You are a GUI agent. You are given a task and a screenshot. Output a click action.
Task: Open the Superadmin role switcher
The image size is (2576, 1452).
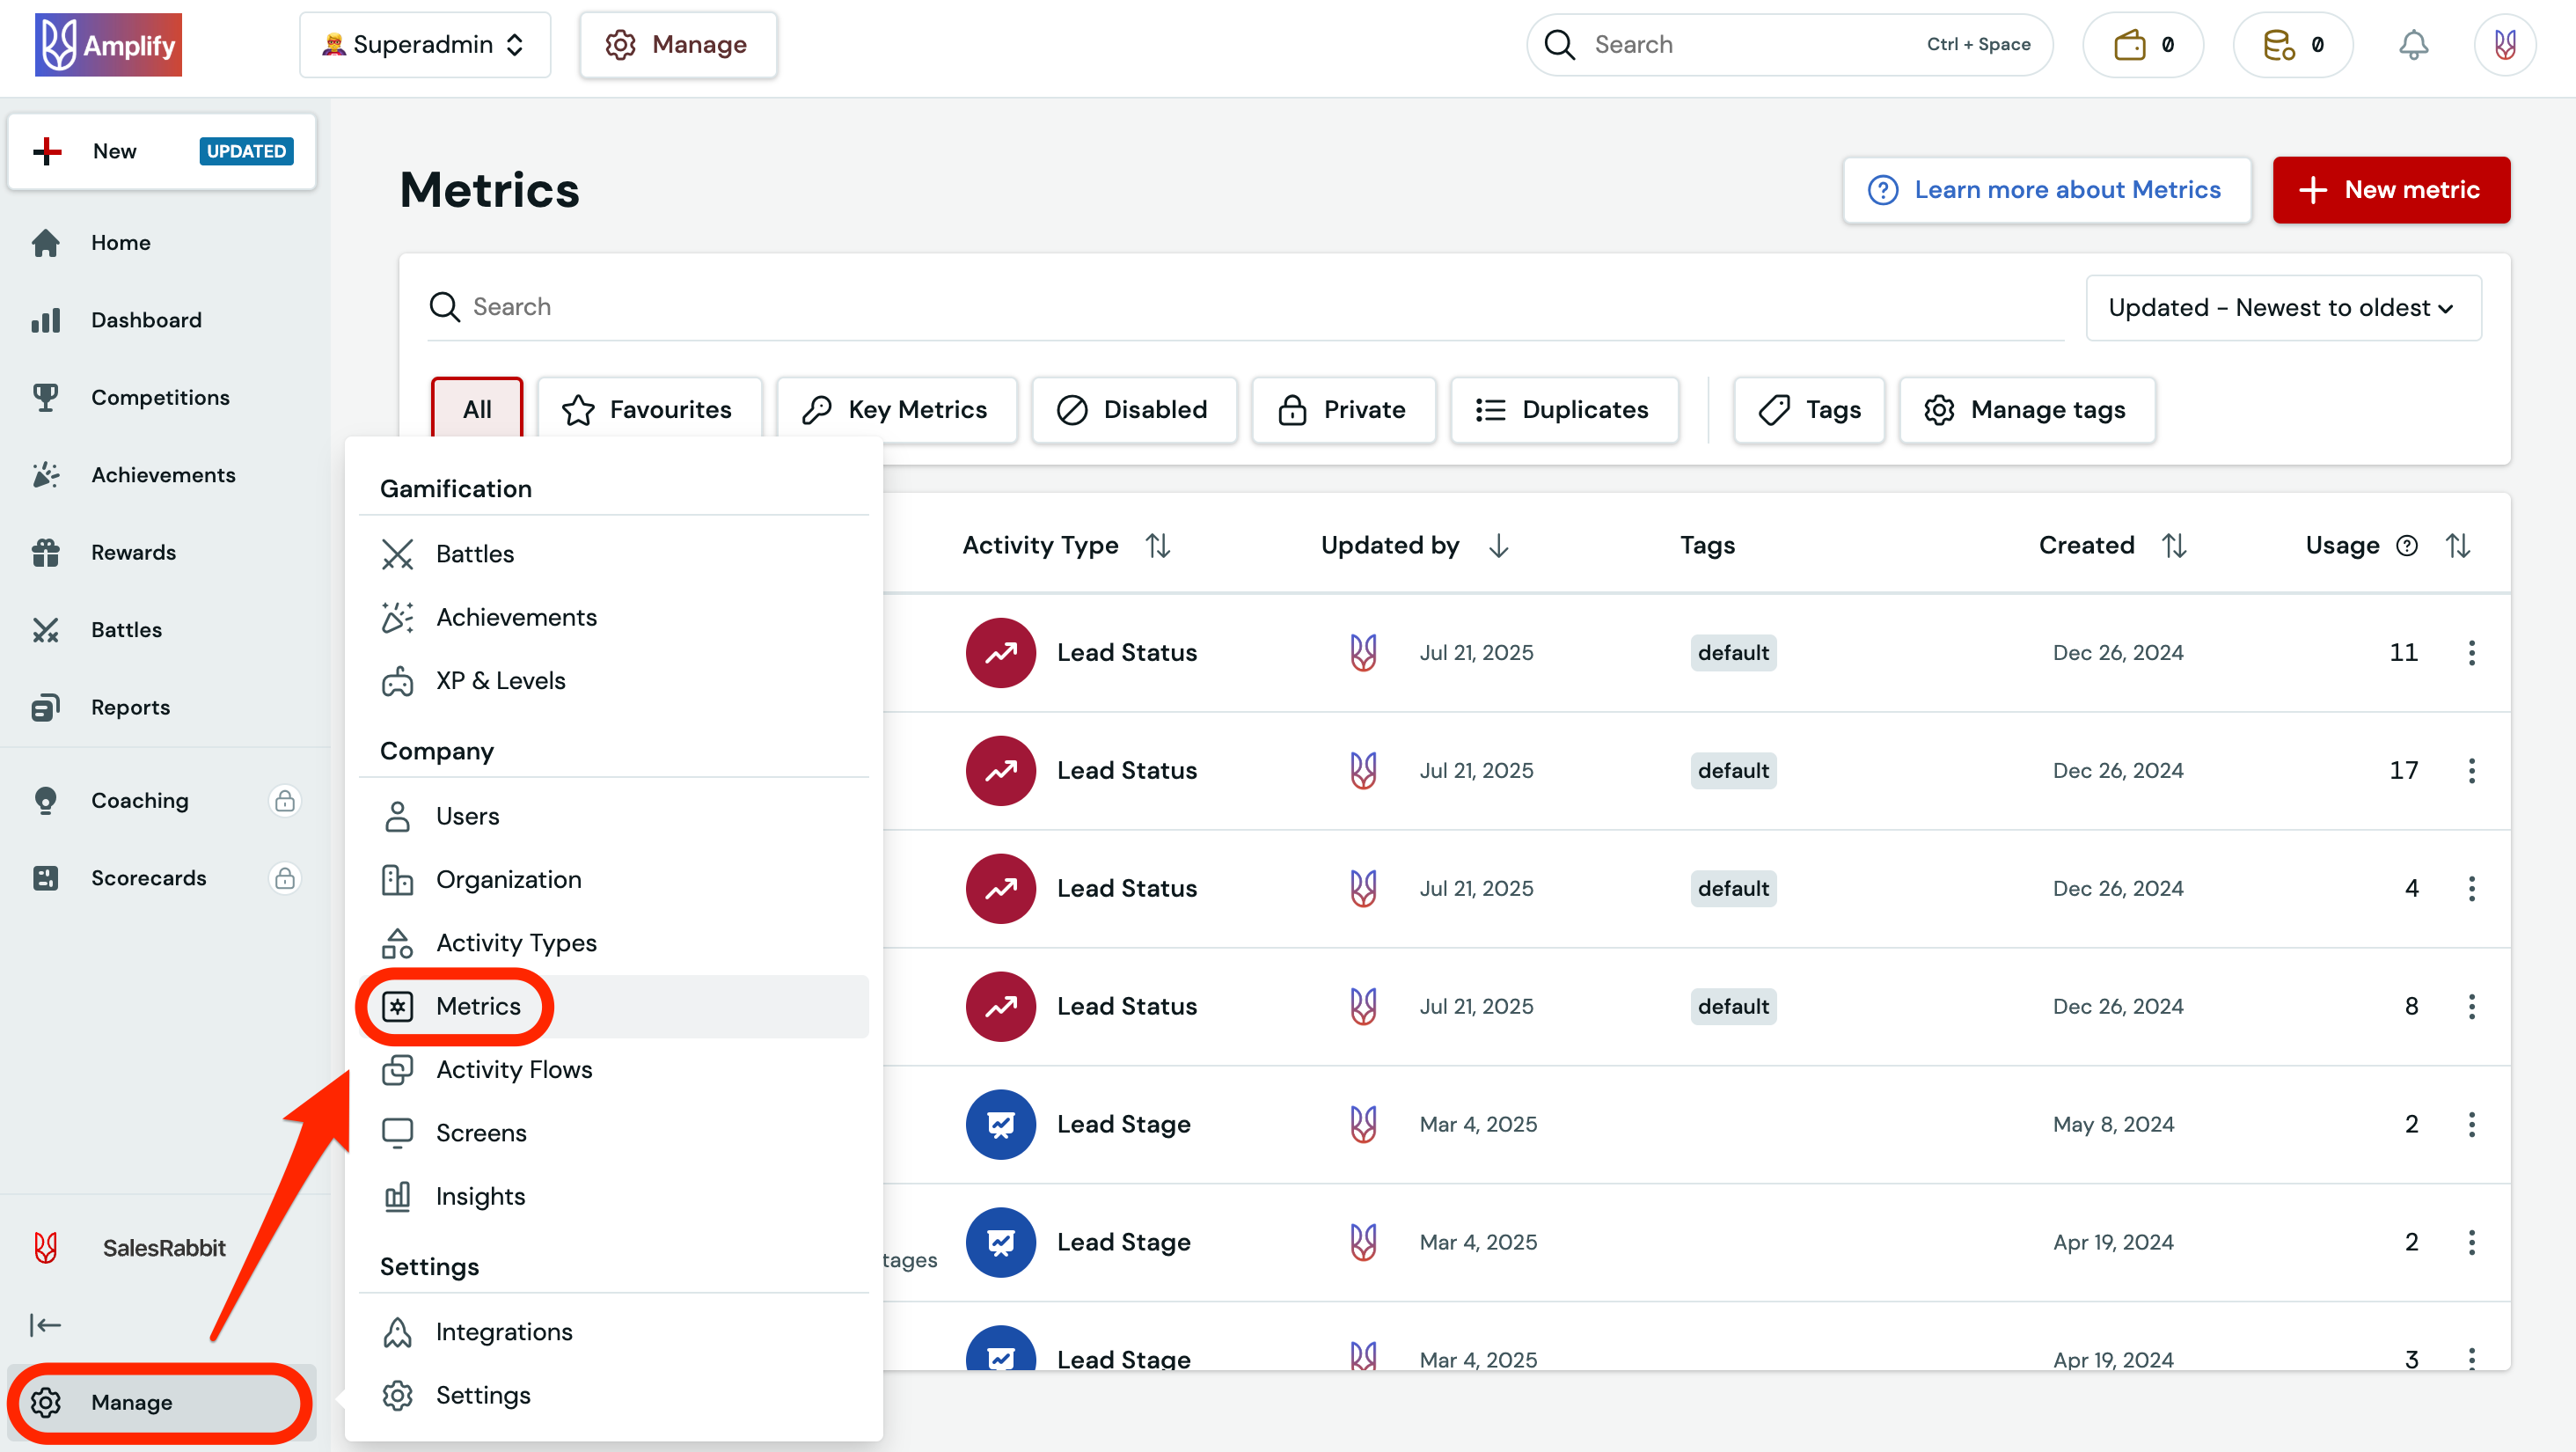424,44
